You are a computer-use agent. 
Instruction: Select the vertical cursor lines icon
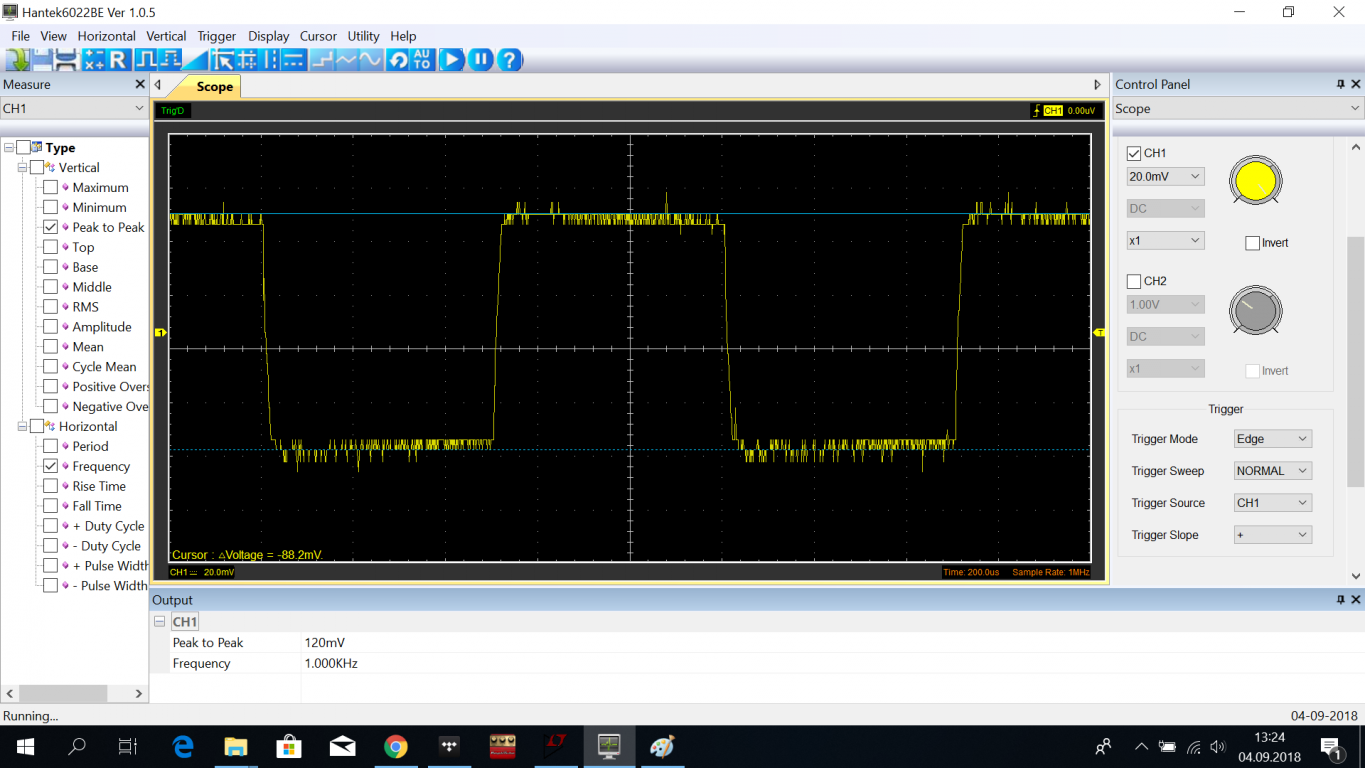coord(270,60)
